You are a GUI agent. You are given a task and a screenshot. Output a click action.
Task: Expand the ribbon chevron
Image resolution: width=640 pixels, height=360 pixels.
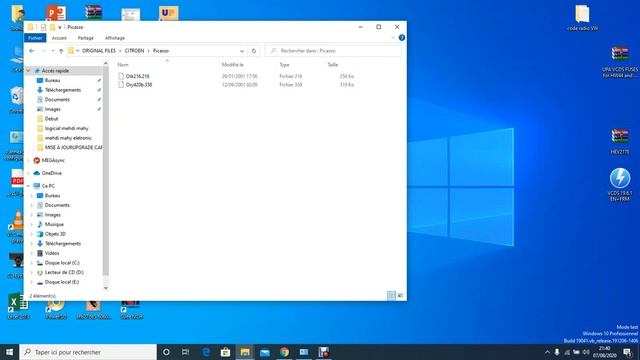[393, 38]
